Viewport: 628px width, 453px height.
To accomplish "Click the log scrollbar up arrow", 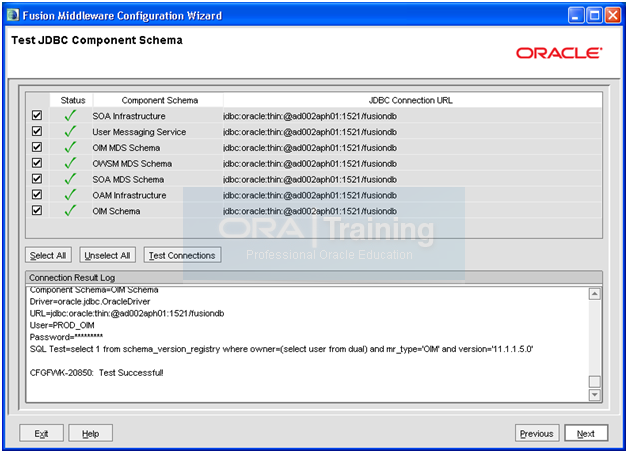I will coord(595,294).
